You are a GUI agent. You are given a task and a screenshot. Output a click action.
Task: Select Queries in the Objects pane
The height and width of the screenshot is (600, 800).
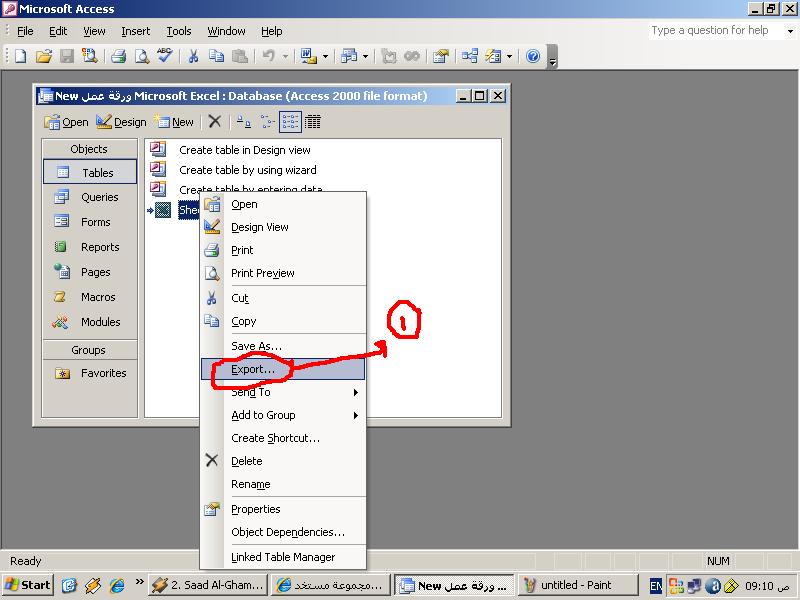[x=99, y=197]
